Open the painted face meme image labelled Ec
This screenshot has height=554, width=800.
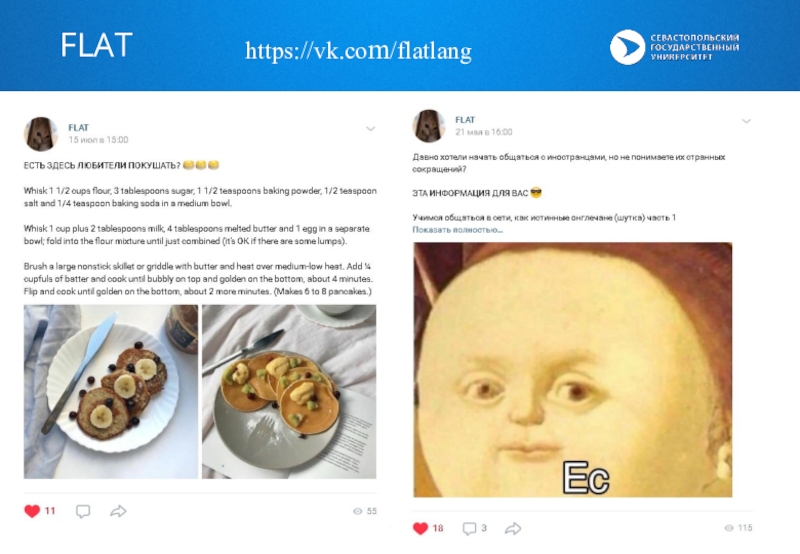tap(572, 370)
